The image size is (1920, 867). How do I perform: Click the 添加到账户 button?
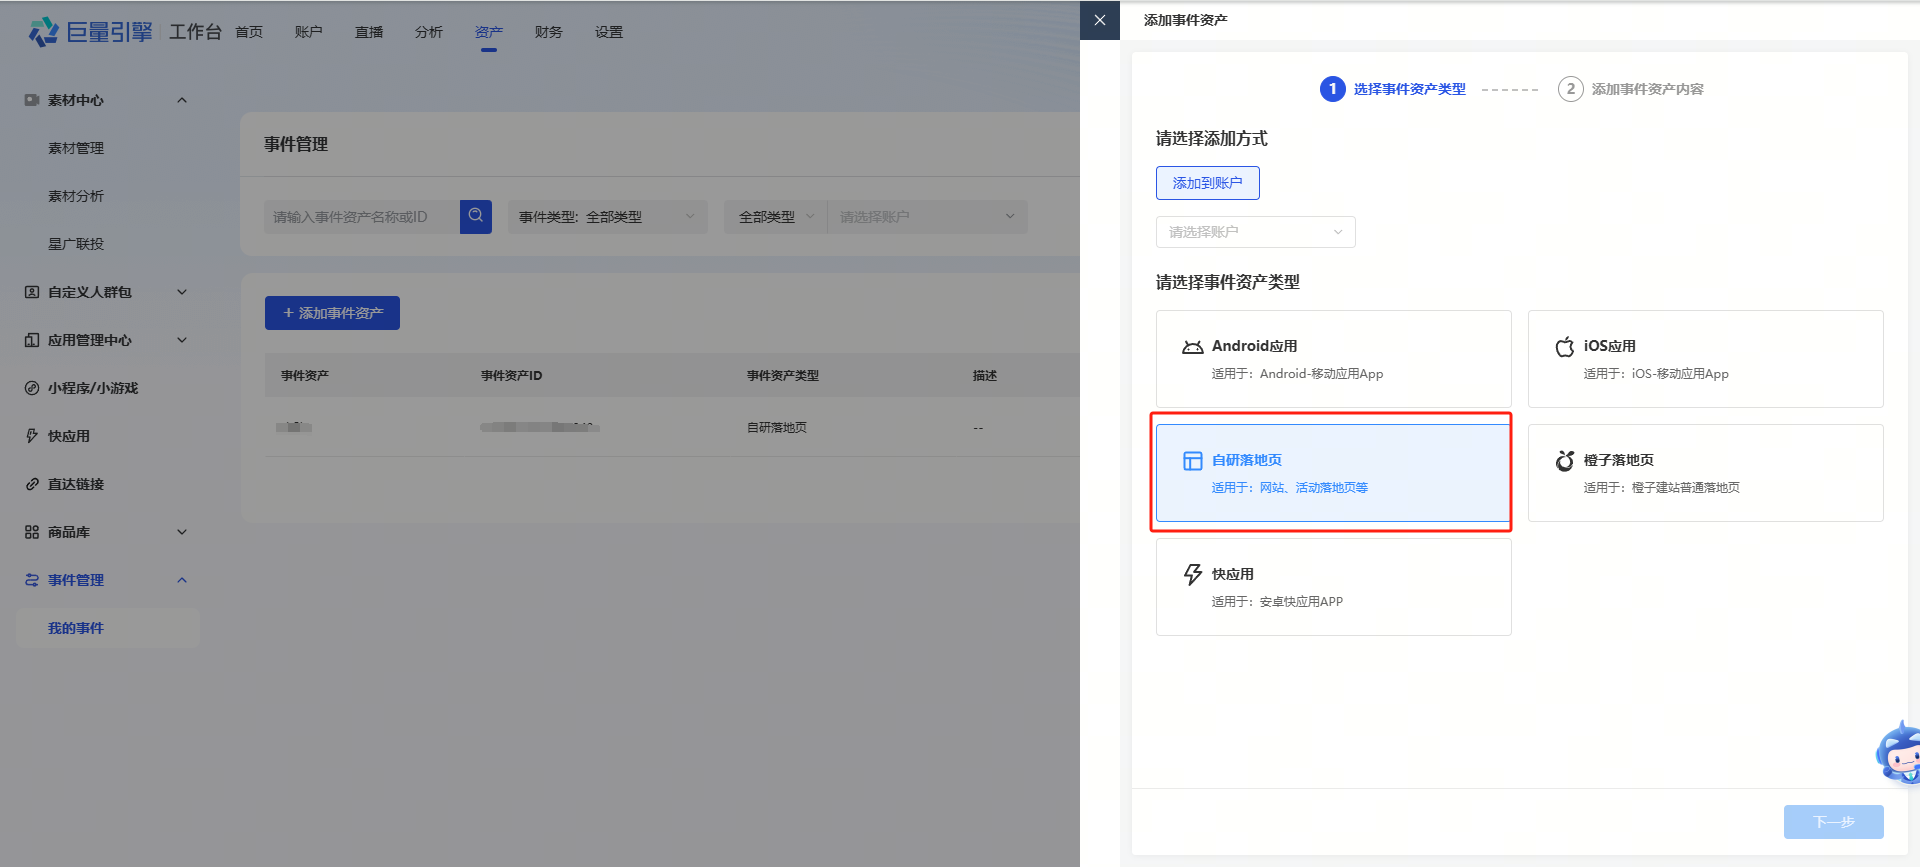pos(1207,183)
